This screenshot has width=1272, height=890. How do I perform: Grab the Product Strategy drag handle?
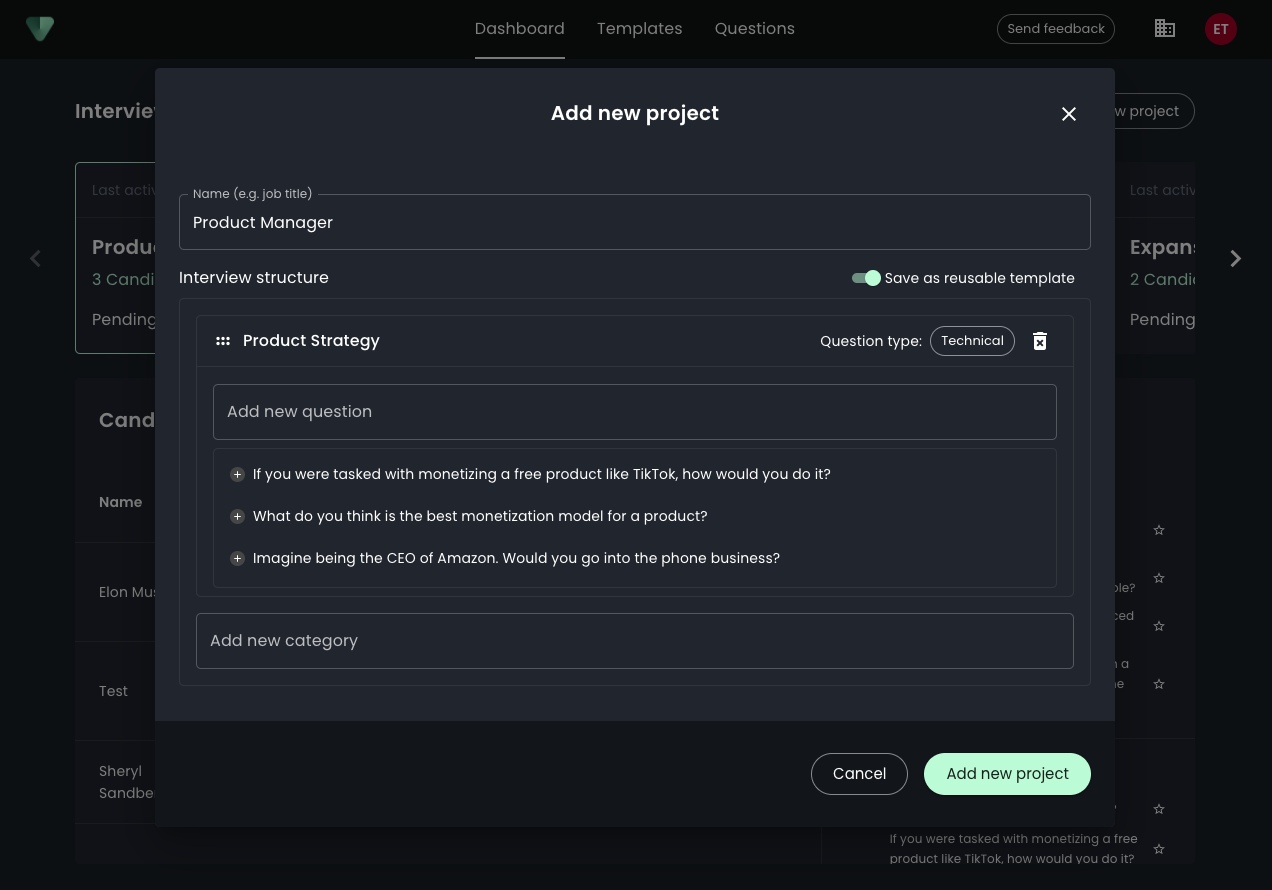click(x=223, y=341)
